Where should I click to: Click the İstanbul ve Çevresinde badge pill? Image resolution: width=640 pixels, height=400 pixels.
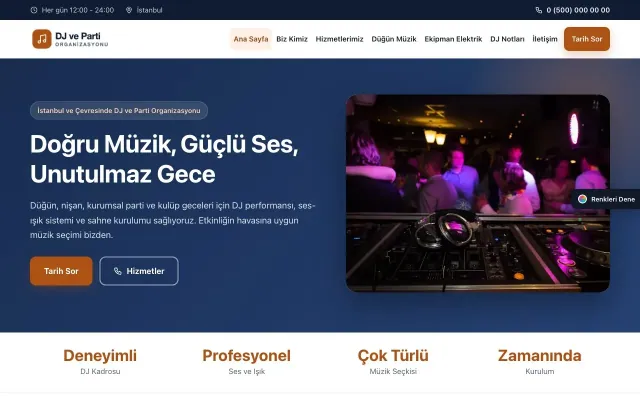click(x=119, y=111)
